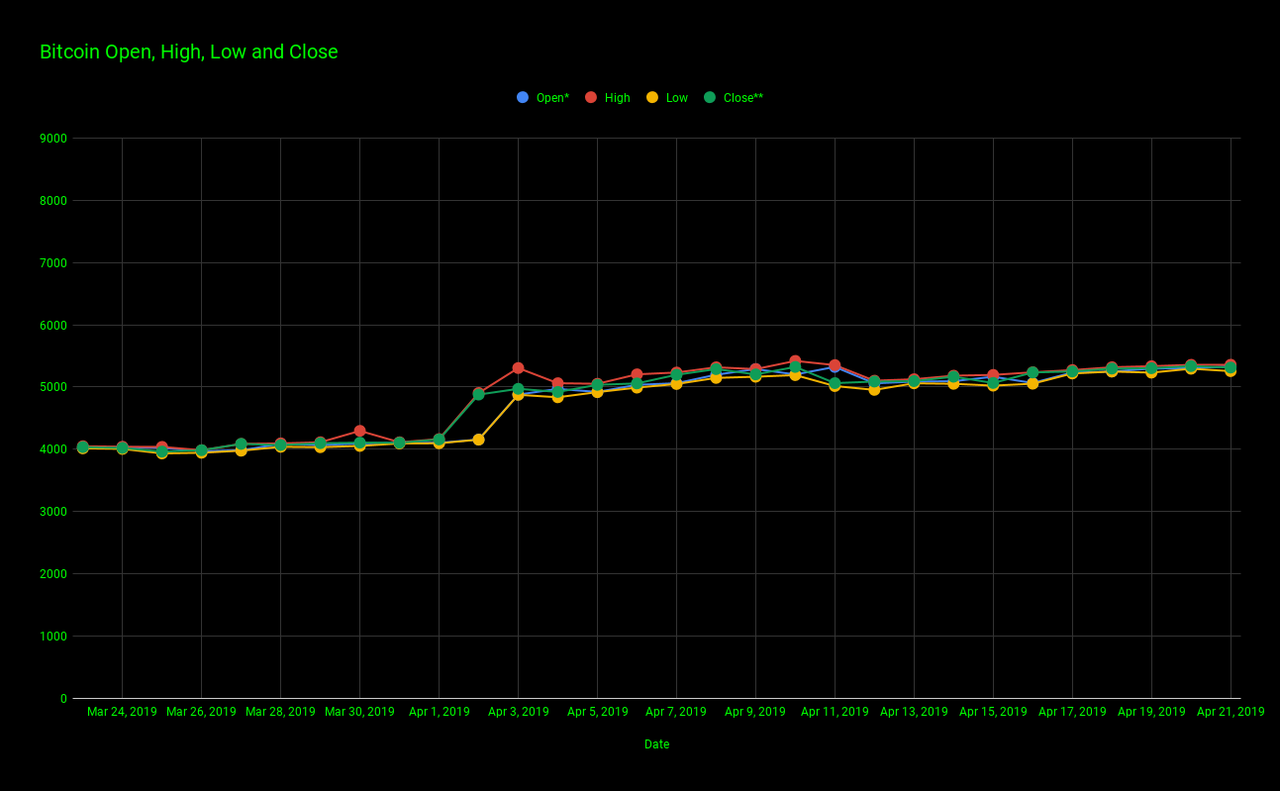Click the y-axis label 7000

55,263
